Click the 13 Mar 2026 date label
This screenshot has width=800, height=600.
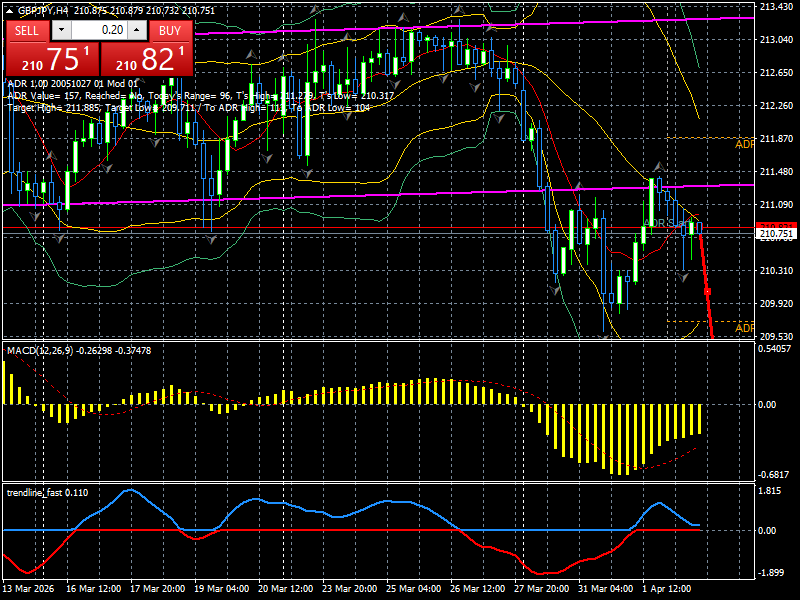tap(27, 588)
